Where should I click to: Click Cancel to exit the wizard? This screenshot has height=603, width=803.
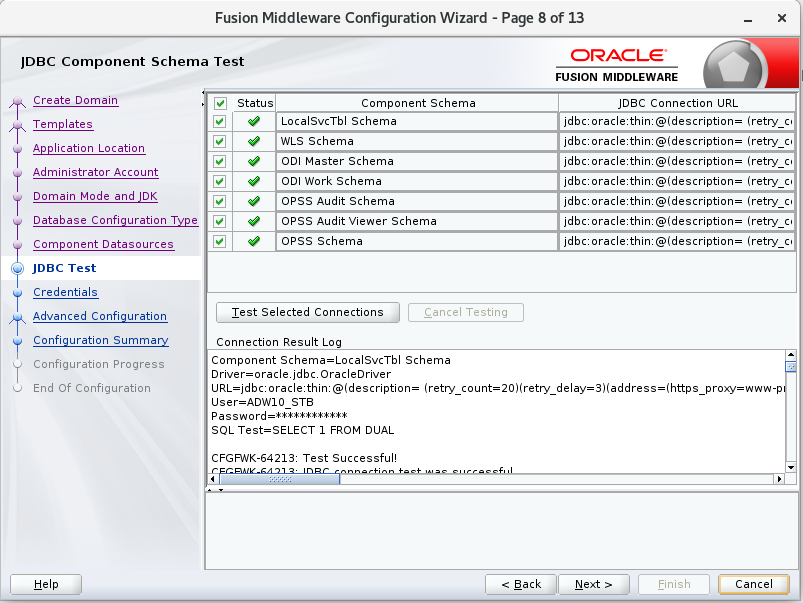pos(754,585)
